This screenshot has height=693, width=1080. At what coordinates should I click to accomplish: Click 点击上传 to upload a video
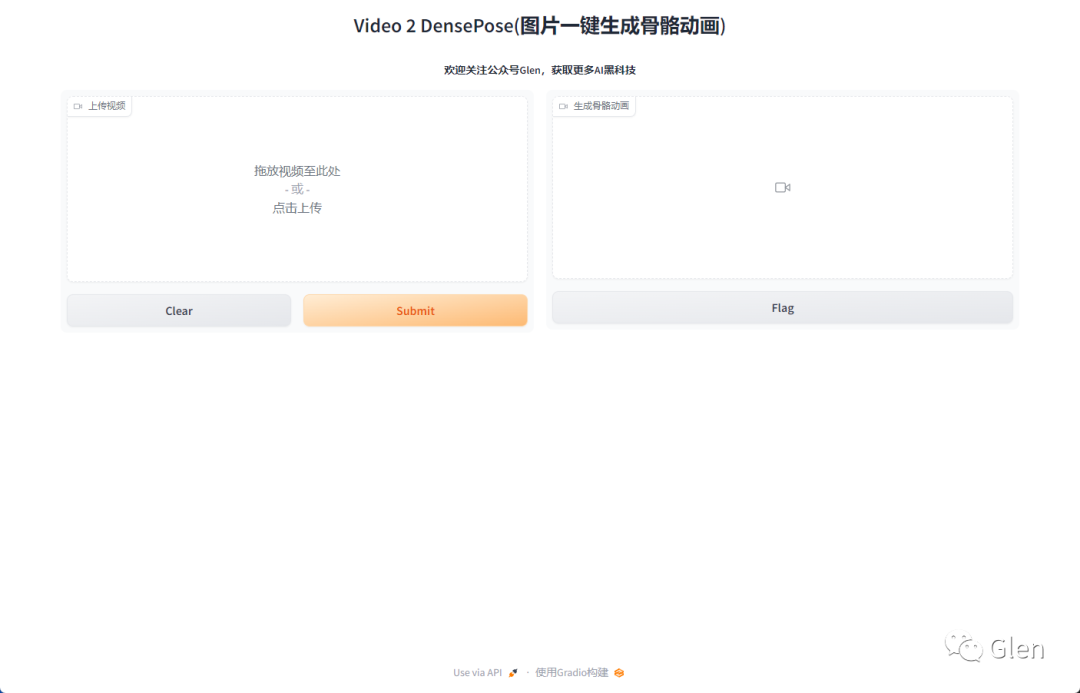297,207
